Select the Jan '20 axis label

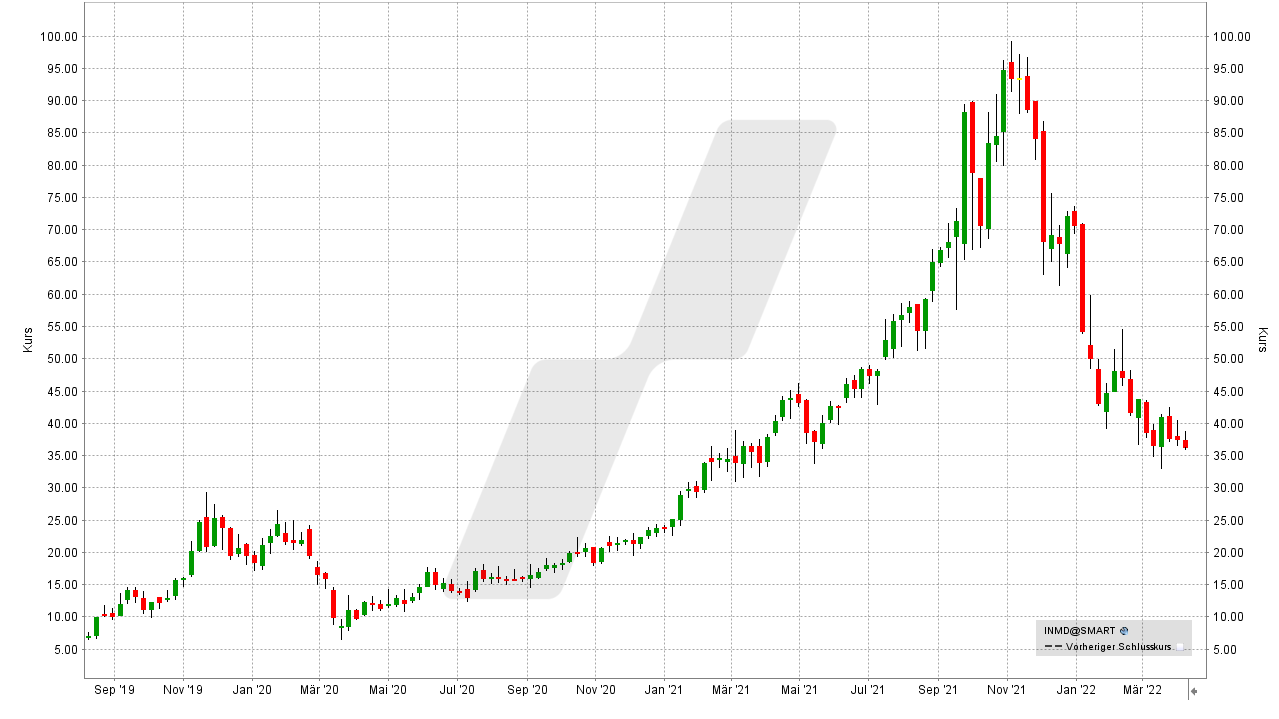point(251,690)
